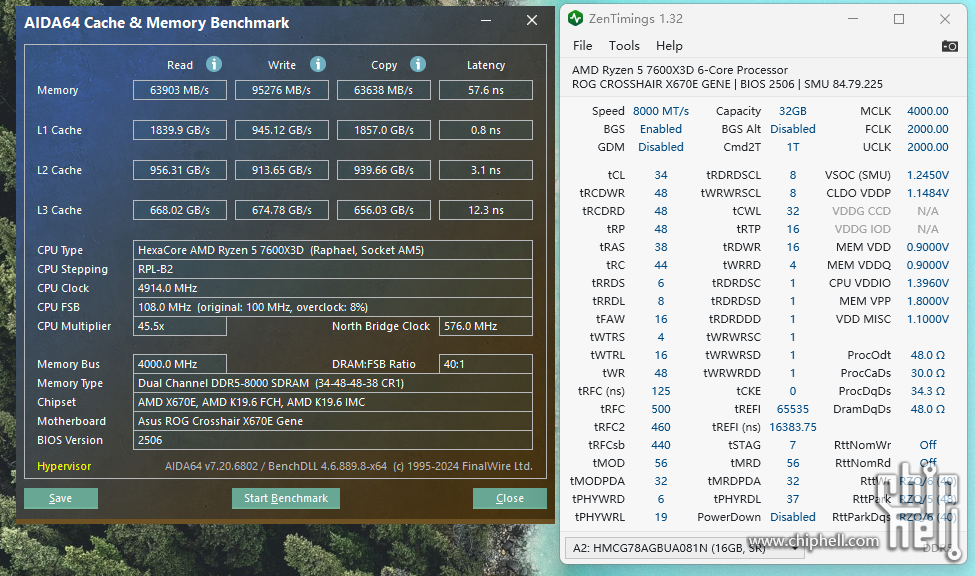The image size is (975, 576).
Task: Click the tRFC2 value 460
Action: (x=661, y=427)
